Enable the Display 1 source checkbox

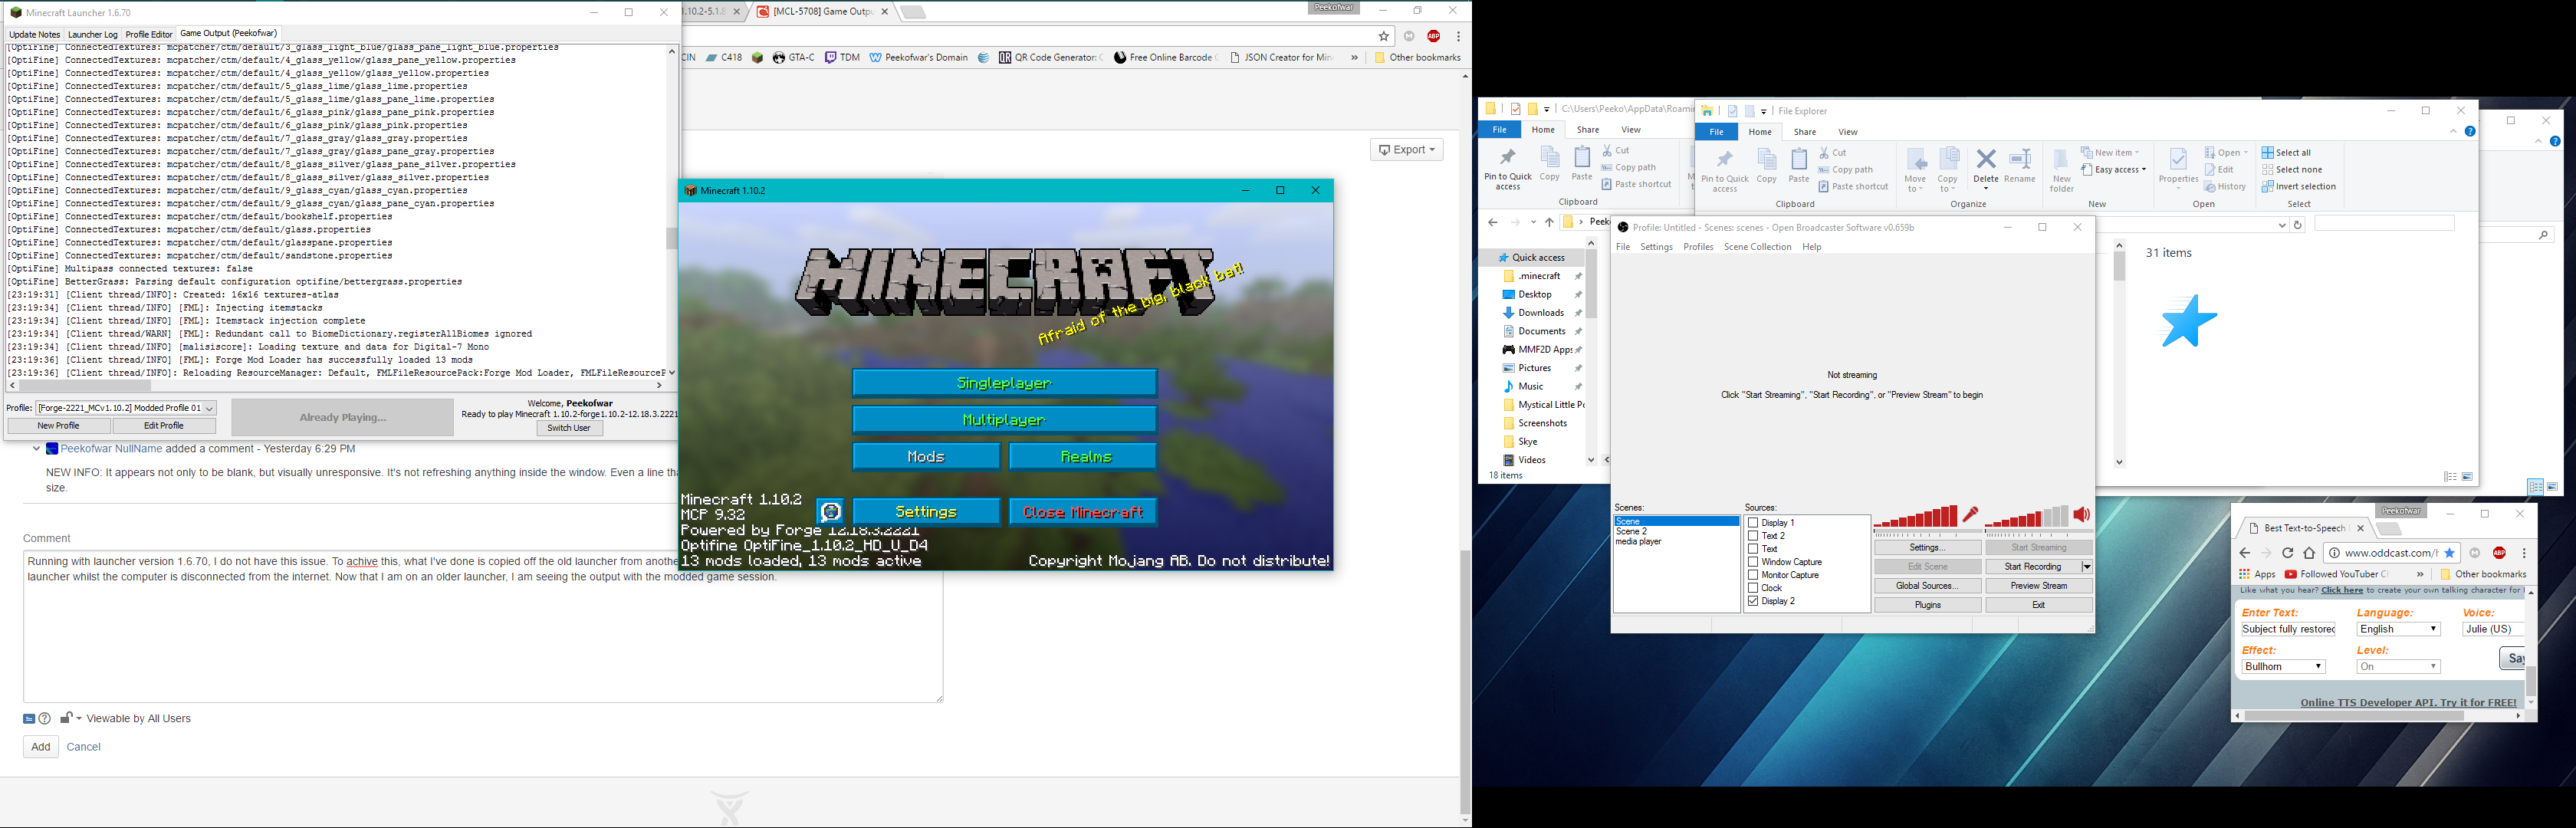coord(1753,523)
